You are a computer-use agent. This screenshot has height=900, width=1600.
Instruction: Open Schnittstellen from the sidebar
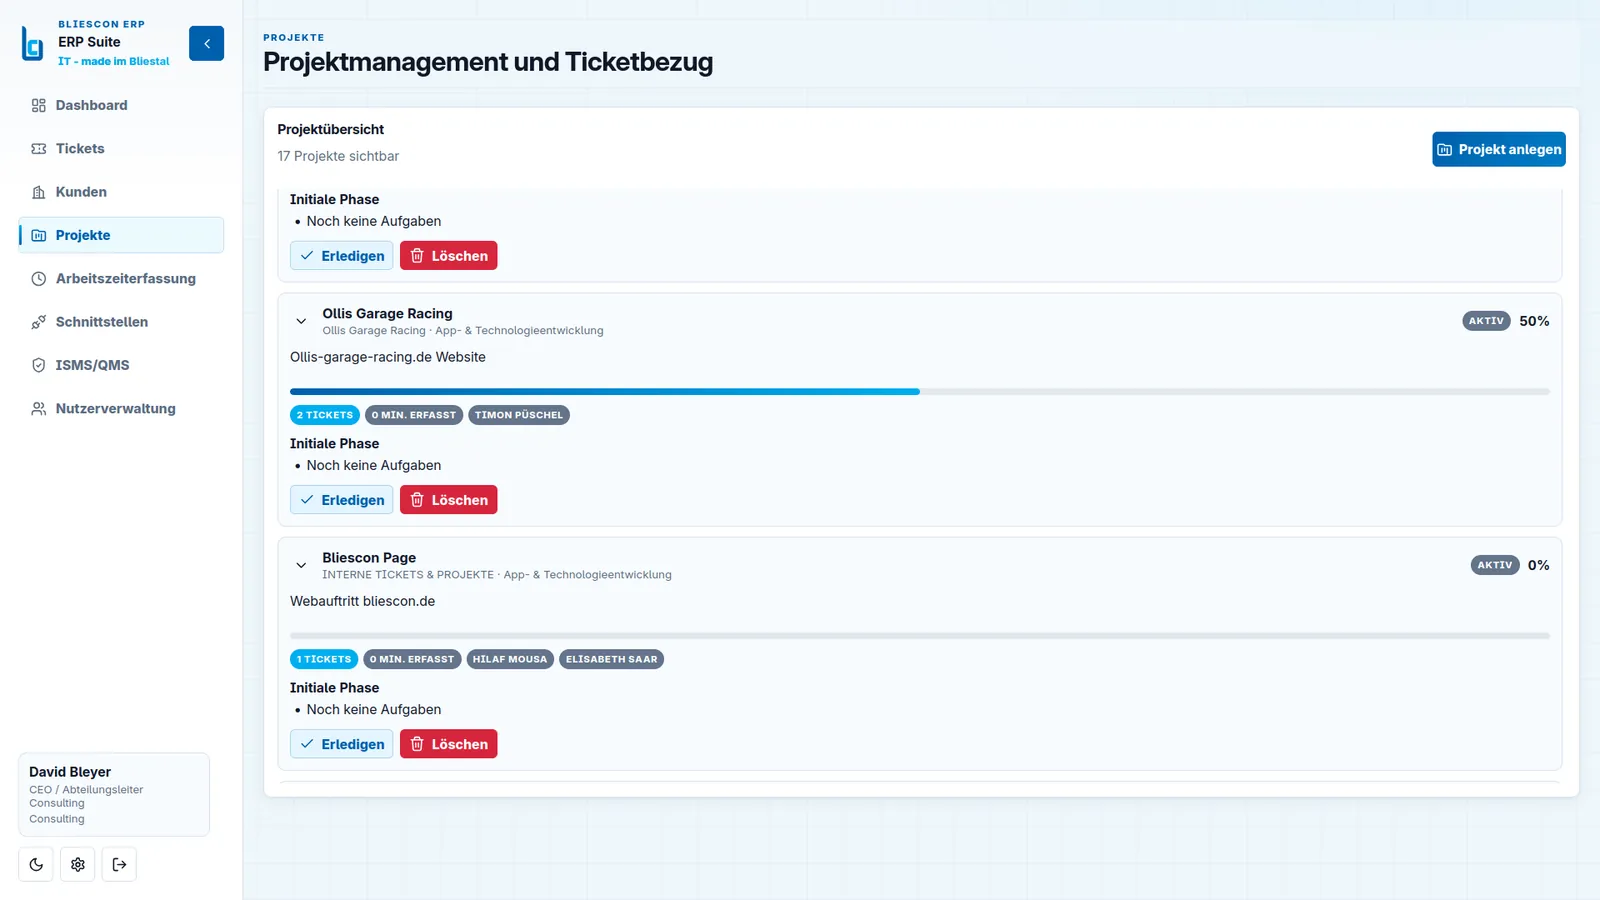(x=121, y=322)
